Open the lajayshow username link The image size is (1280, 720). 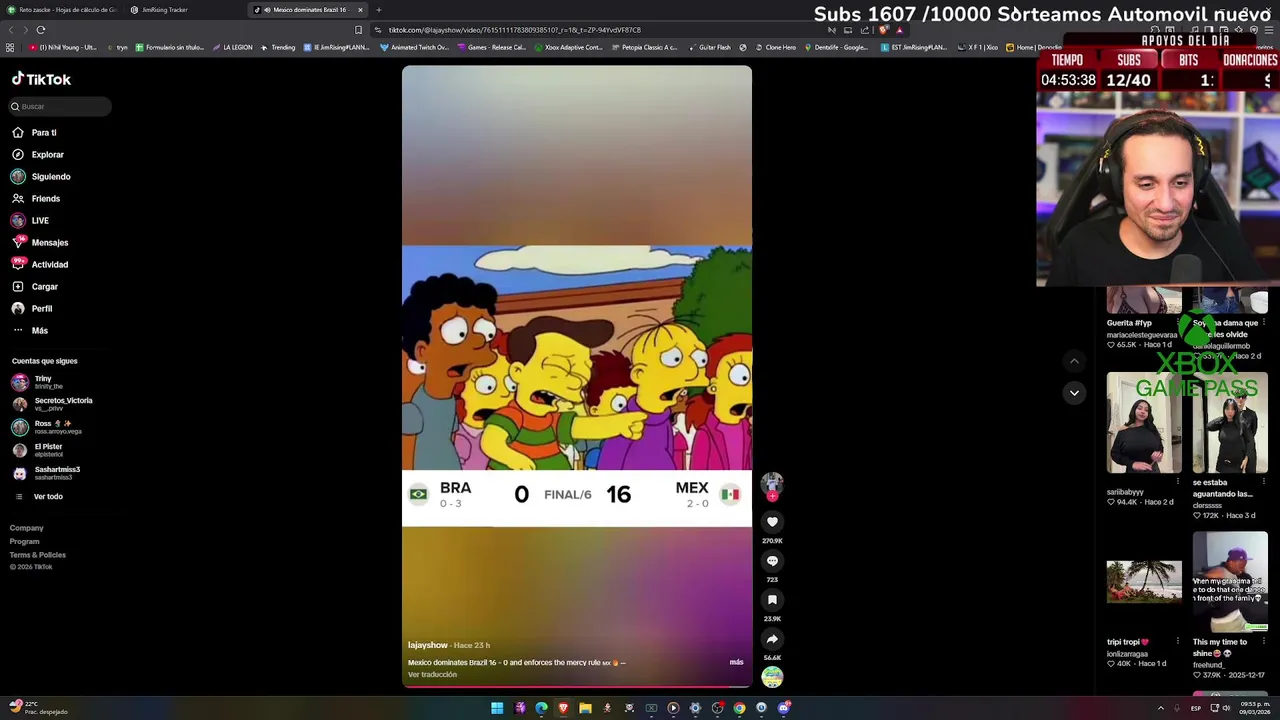click(x=427, y=645)
